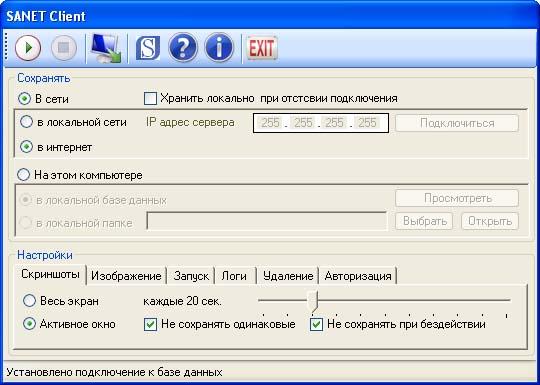Click the monitor with green arrow icon
540x385 pixels.
tap(106, 48)
